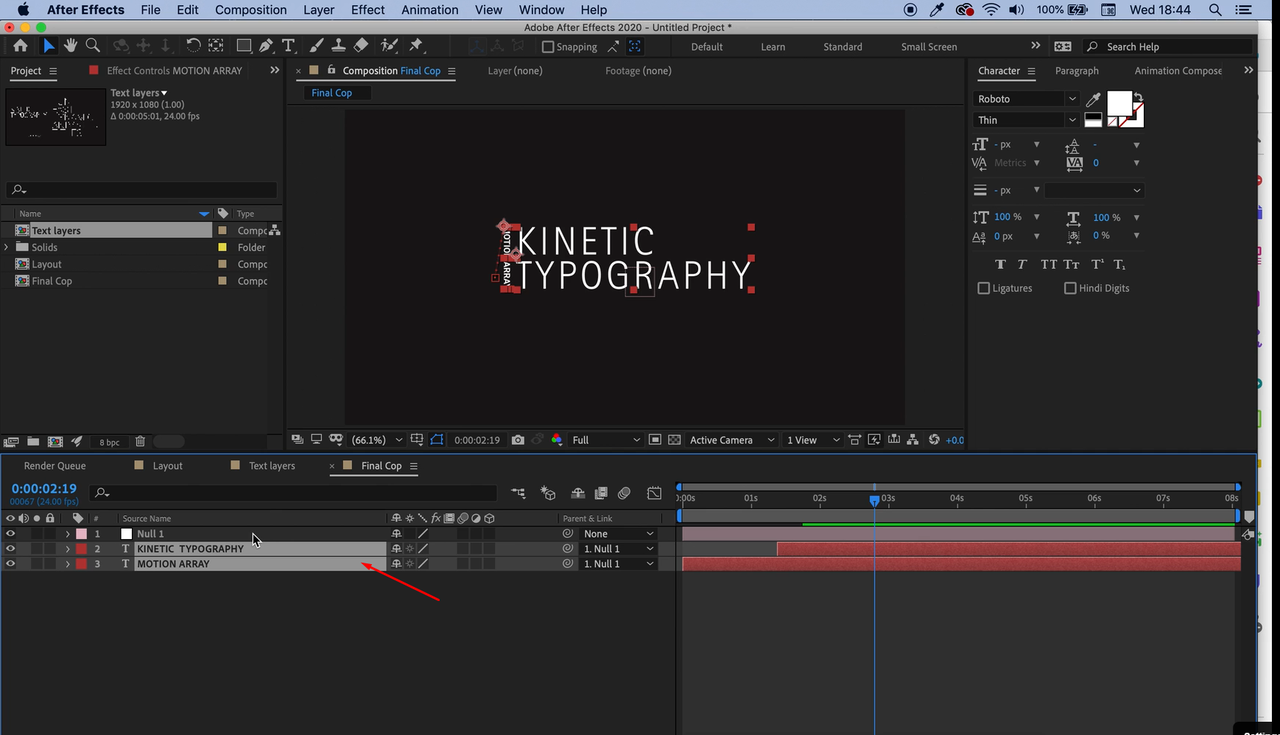Open the Roboto font family dropdown

point(1072,98)
